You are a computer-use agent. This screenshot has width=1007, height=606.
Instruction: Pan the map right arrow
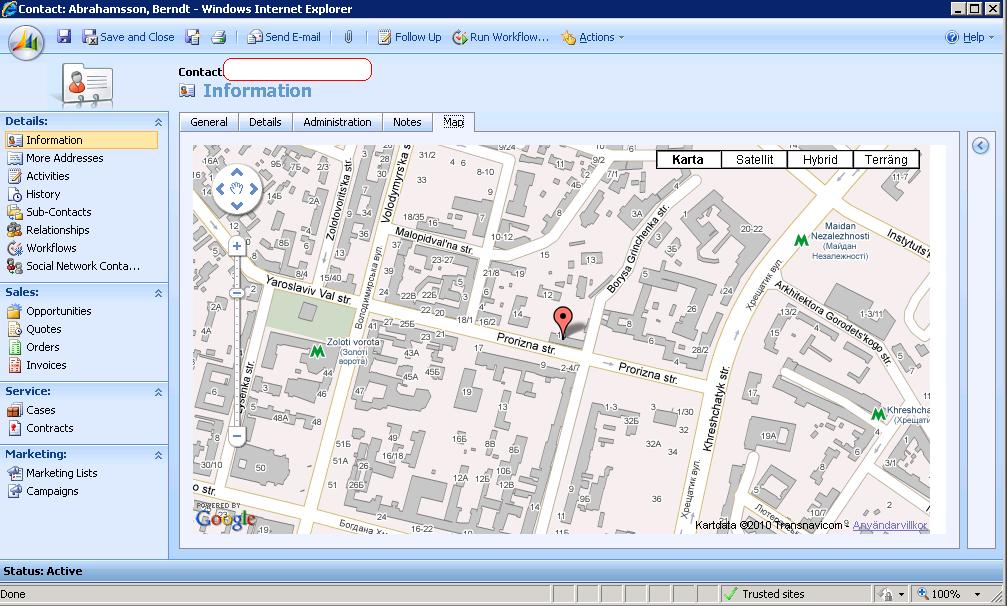pyautogui.click(x=254, y=189)
